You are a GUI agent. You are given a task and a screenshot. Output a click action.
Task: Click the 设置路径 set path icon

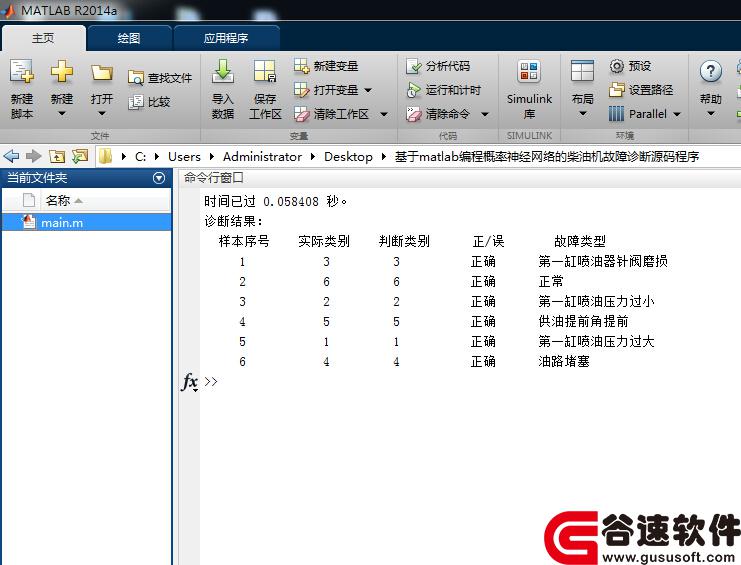pyautogui.click(x=617, y=90)
